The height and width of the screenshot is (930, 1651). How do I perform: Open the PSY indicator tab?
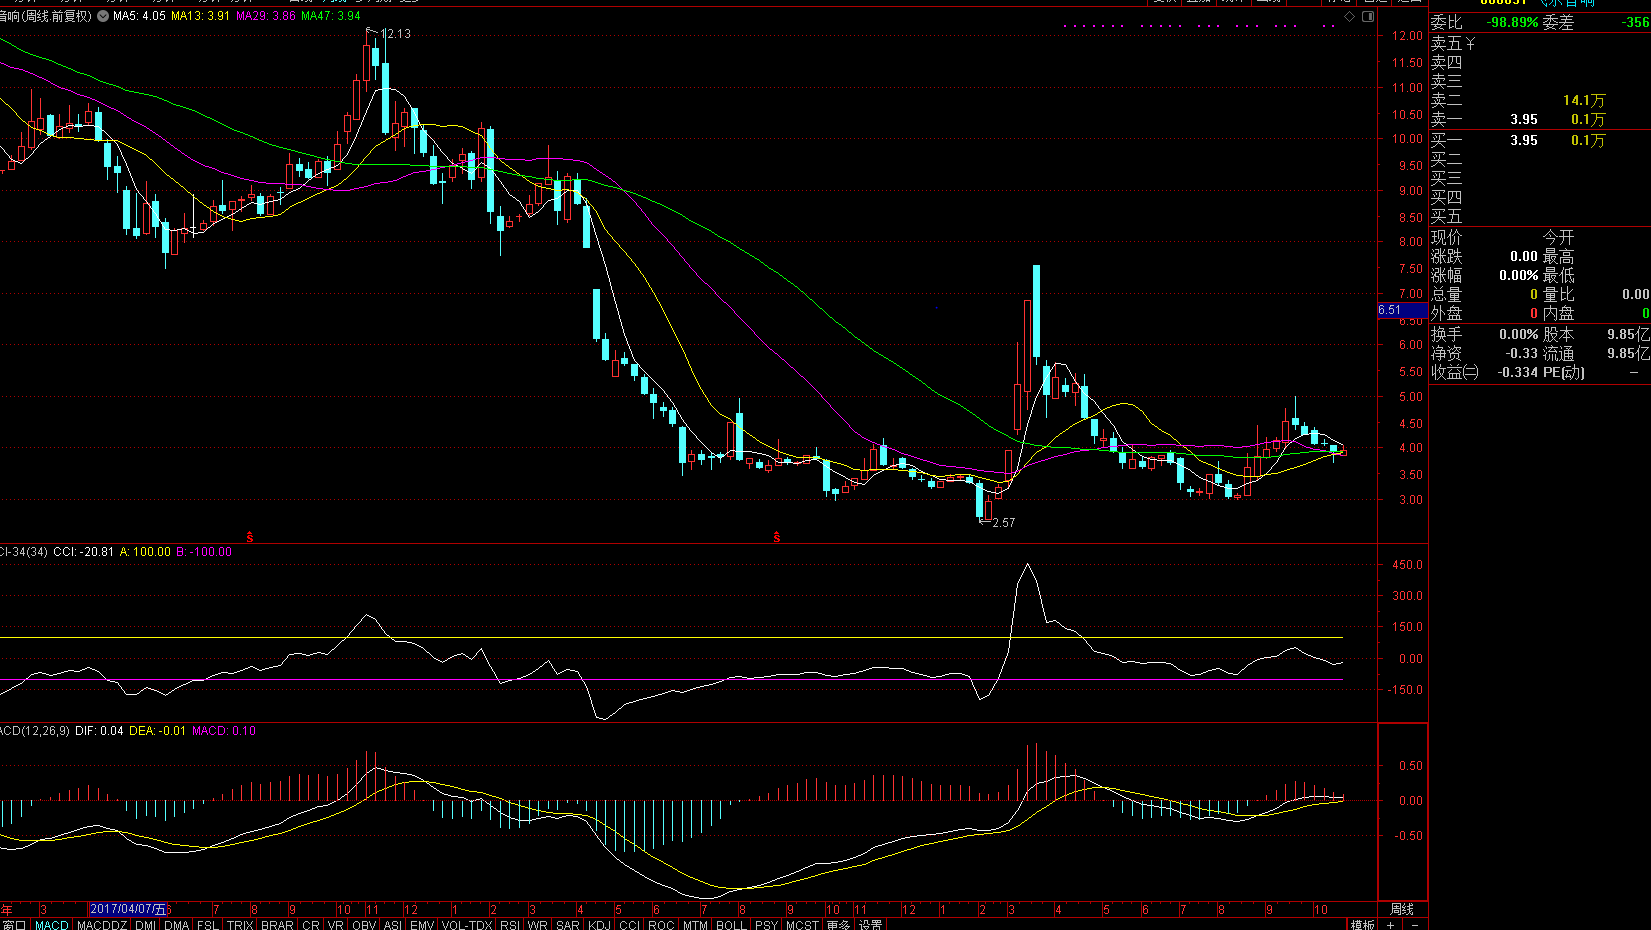[x=767, y=924]
